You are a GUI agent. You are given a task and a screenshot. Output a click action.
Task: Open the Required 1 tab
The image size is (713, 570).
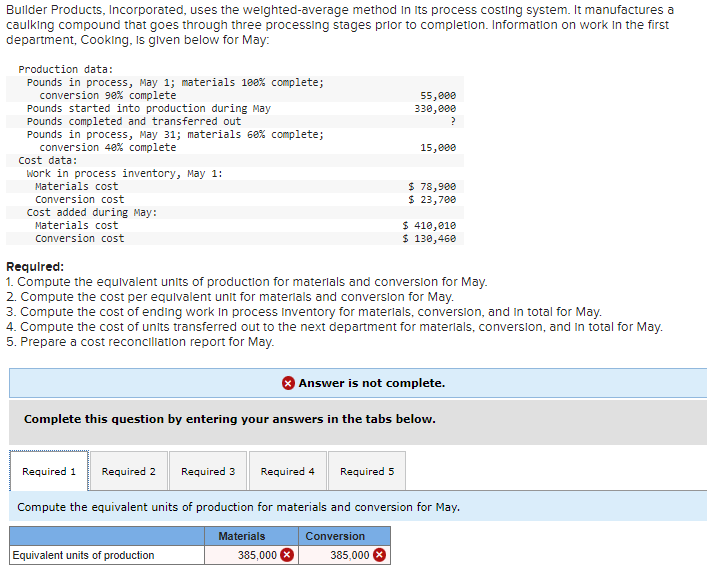[x=49, y=471]
